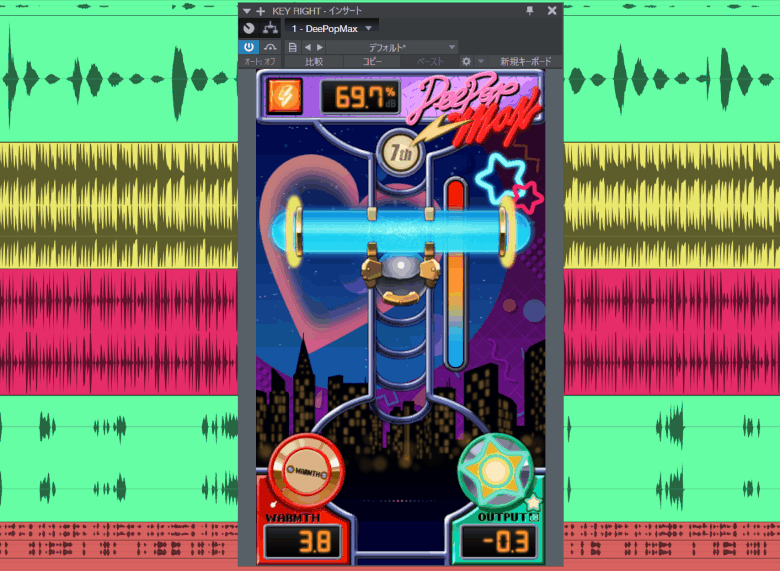Viewport: 780px width, 571px height.
Task: Click the round channel editor icon
Action: click(x=249, y=28)
